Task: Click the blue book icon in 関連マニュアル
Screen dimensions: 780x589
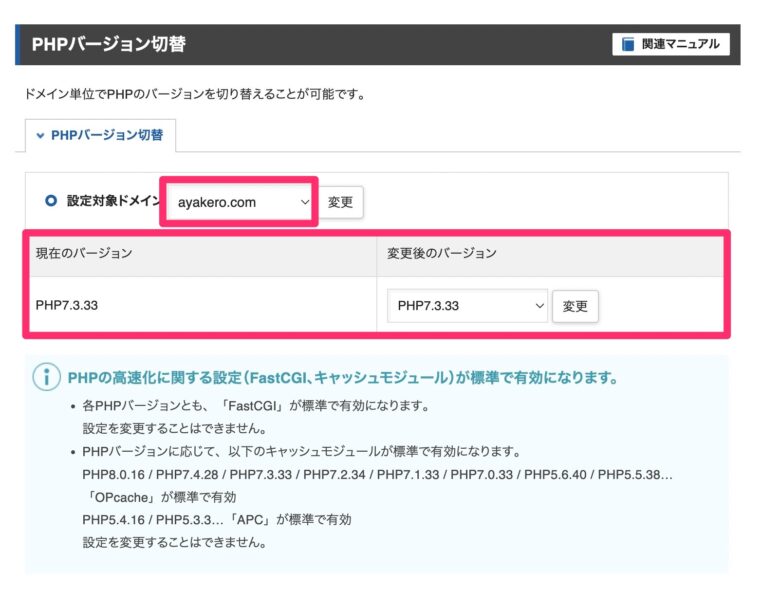Action: pyautogui.click(x=628, y=44)
